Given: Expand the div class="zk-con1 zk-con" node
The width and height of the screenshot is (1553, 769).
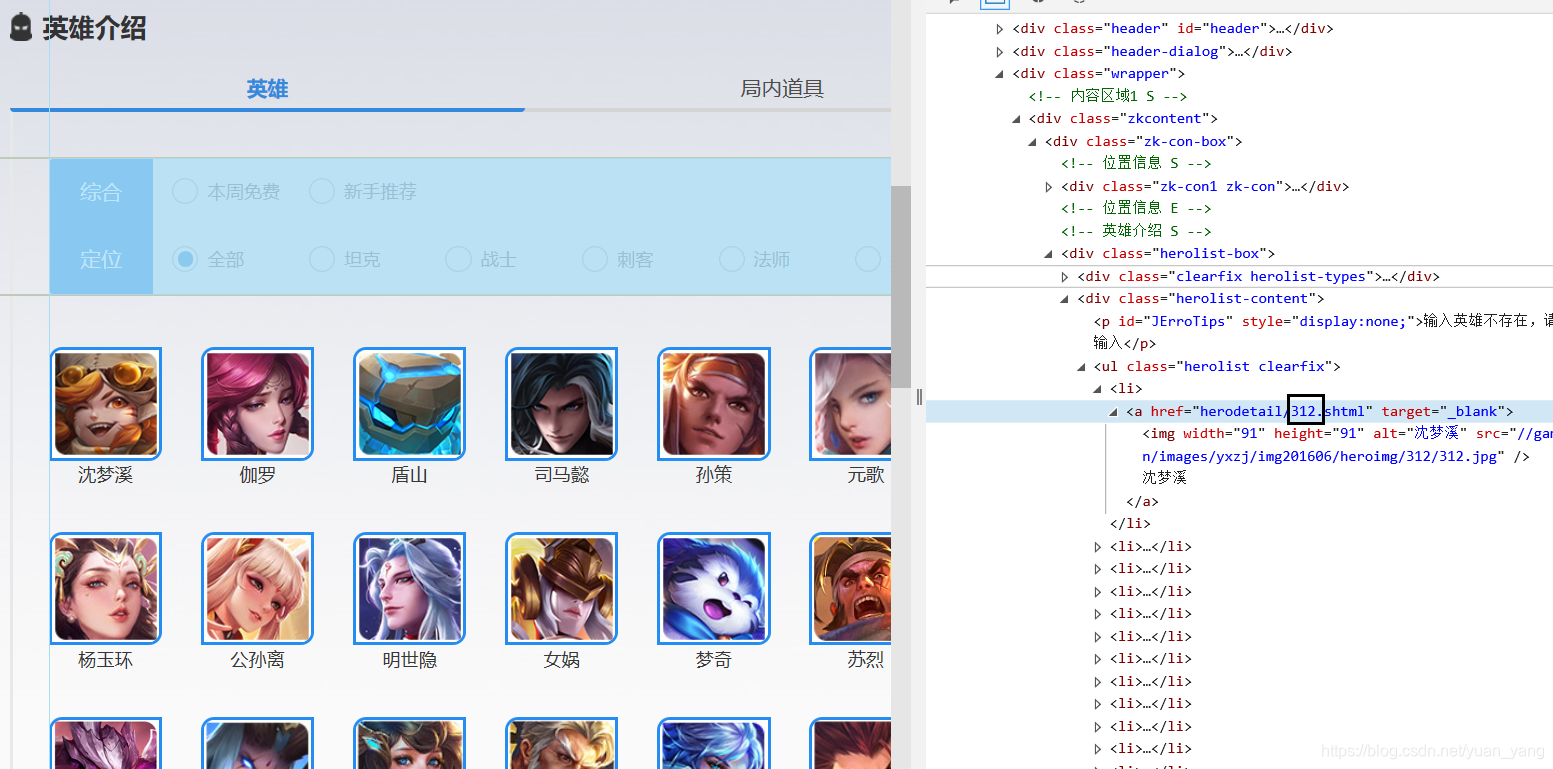Looking at the screenshot, I should click(x=1049, y=187).
